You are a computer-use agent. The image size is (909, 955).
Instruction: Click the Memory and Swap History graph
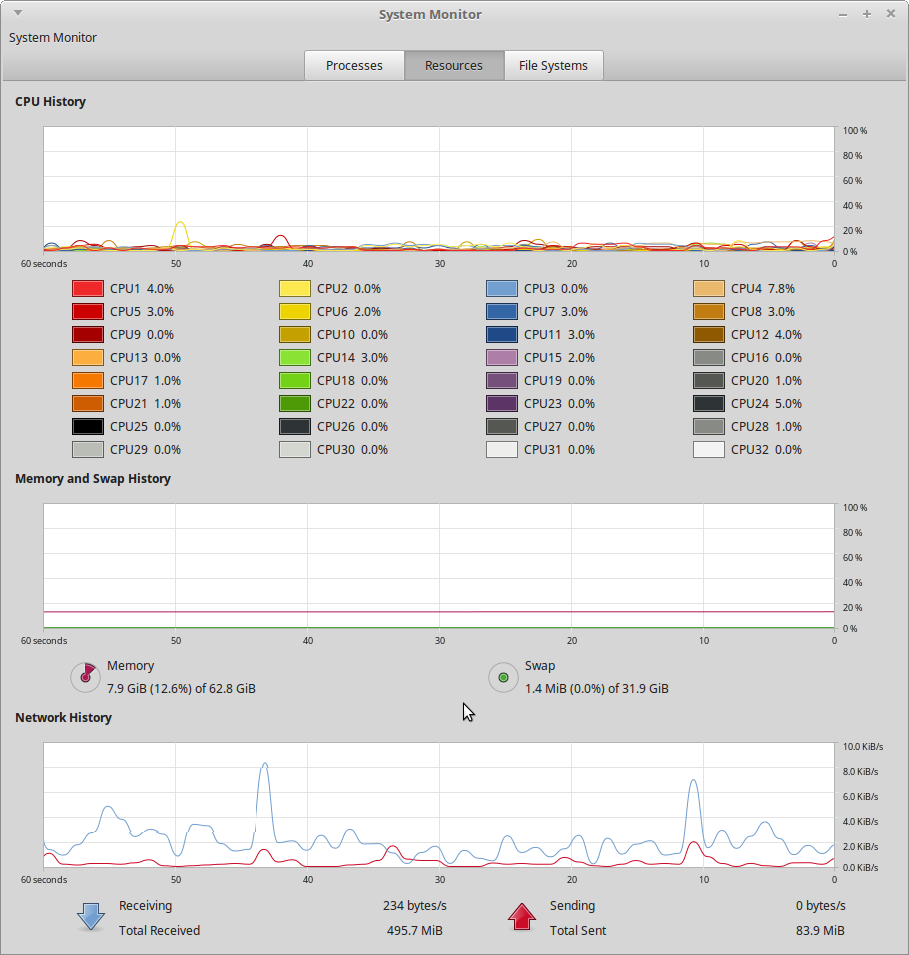tap(439, 566)
